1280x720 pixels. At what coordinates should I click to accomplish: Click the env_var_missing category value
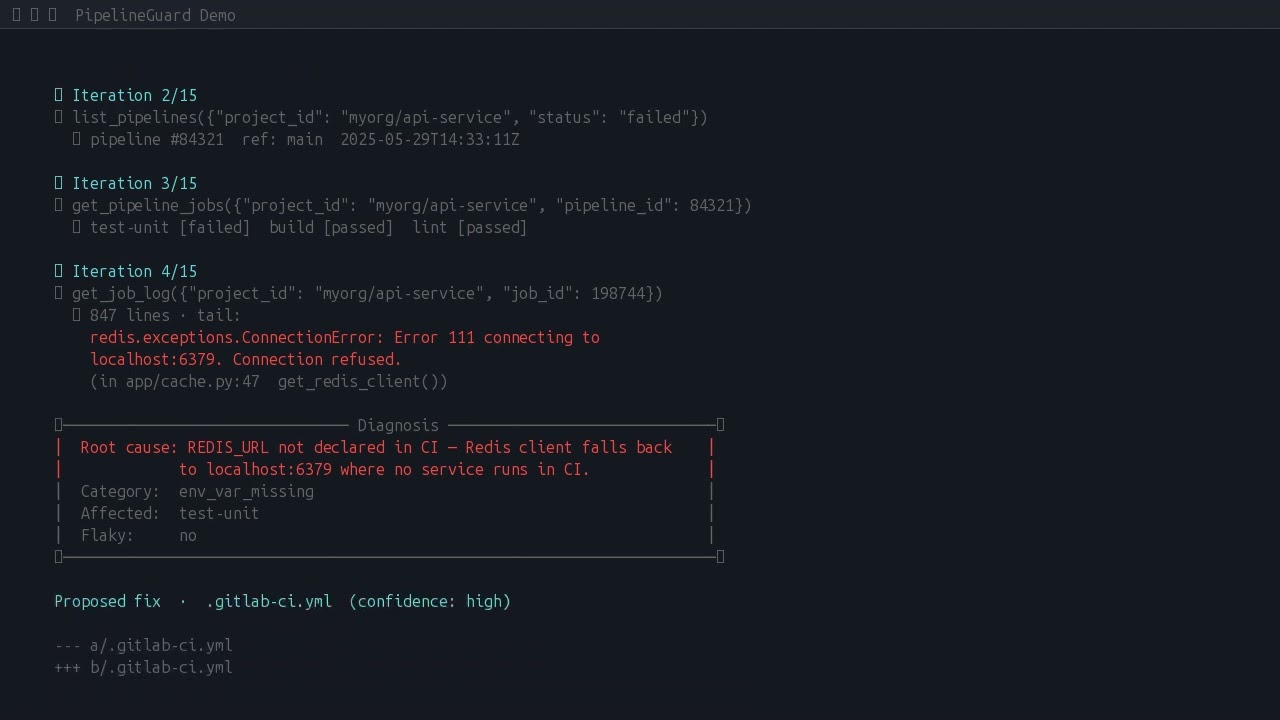246,491
